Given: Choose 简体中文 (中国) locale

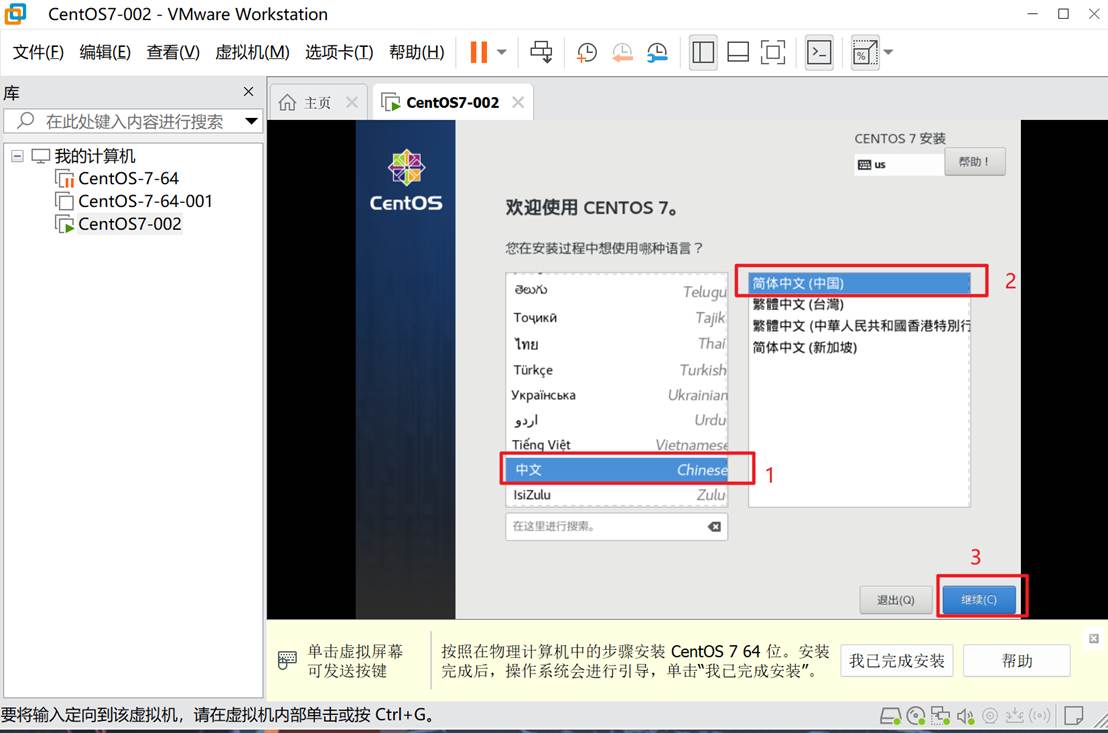Looking at the screenshot, I should coord(859,283).
